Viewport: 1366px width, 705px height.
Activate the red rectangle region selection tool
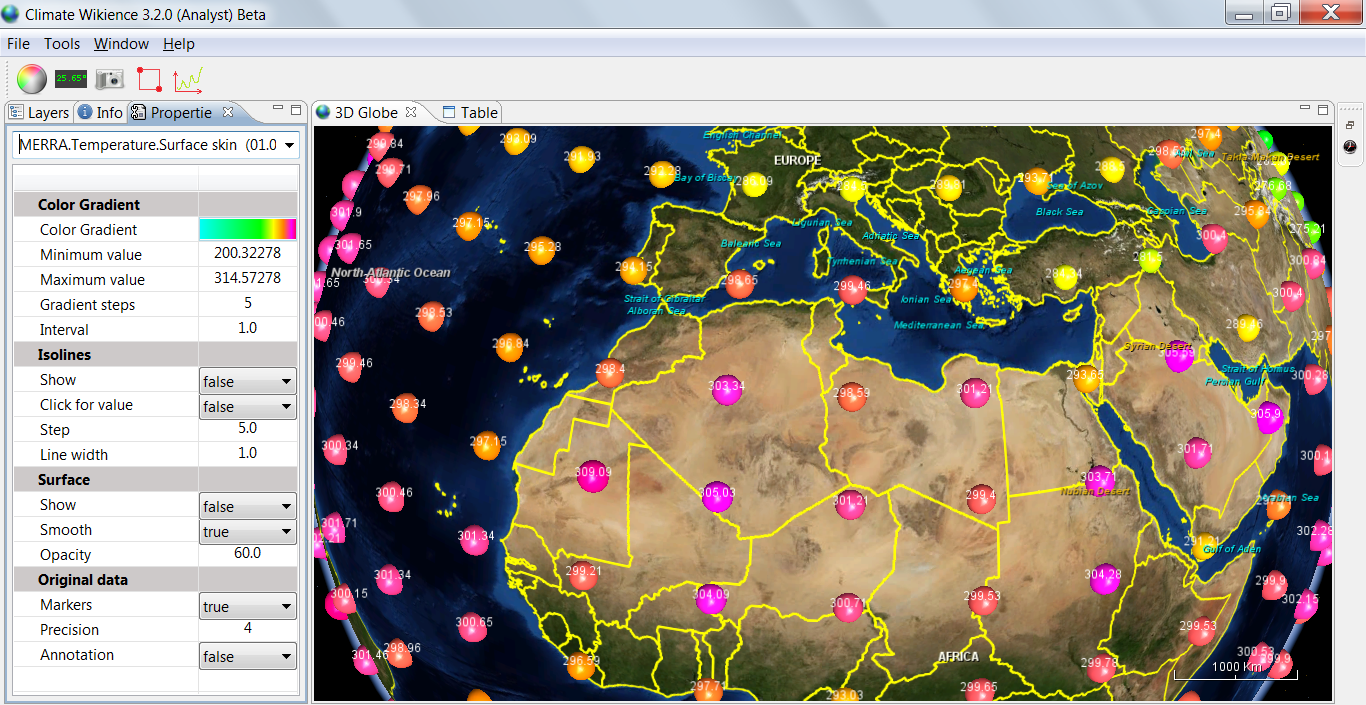(148, 79)
